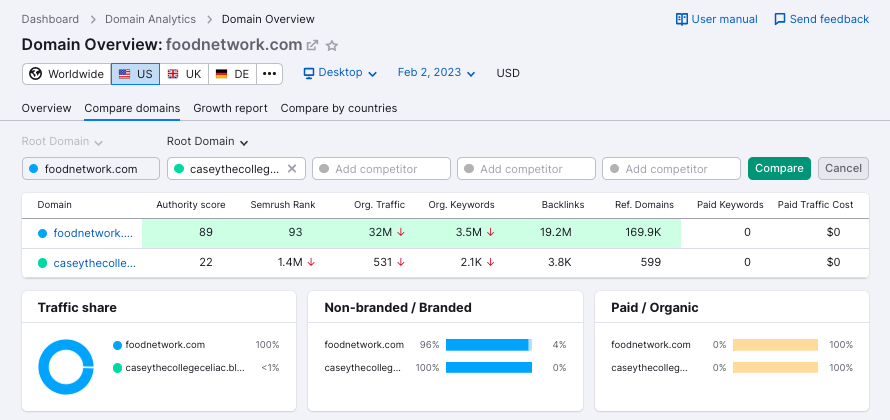Expand the Feb 2, 2023 date picker
This screenshot has width=890, height=420.
(436, 73)
